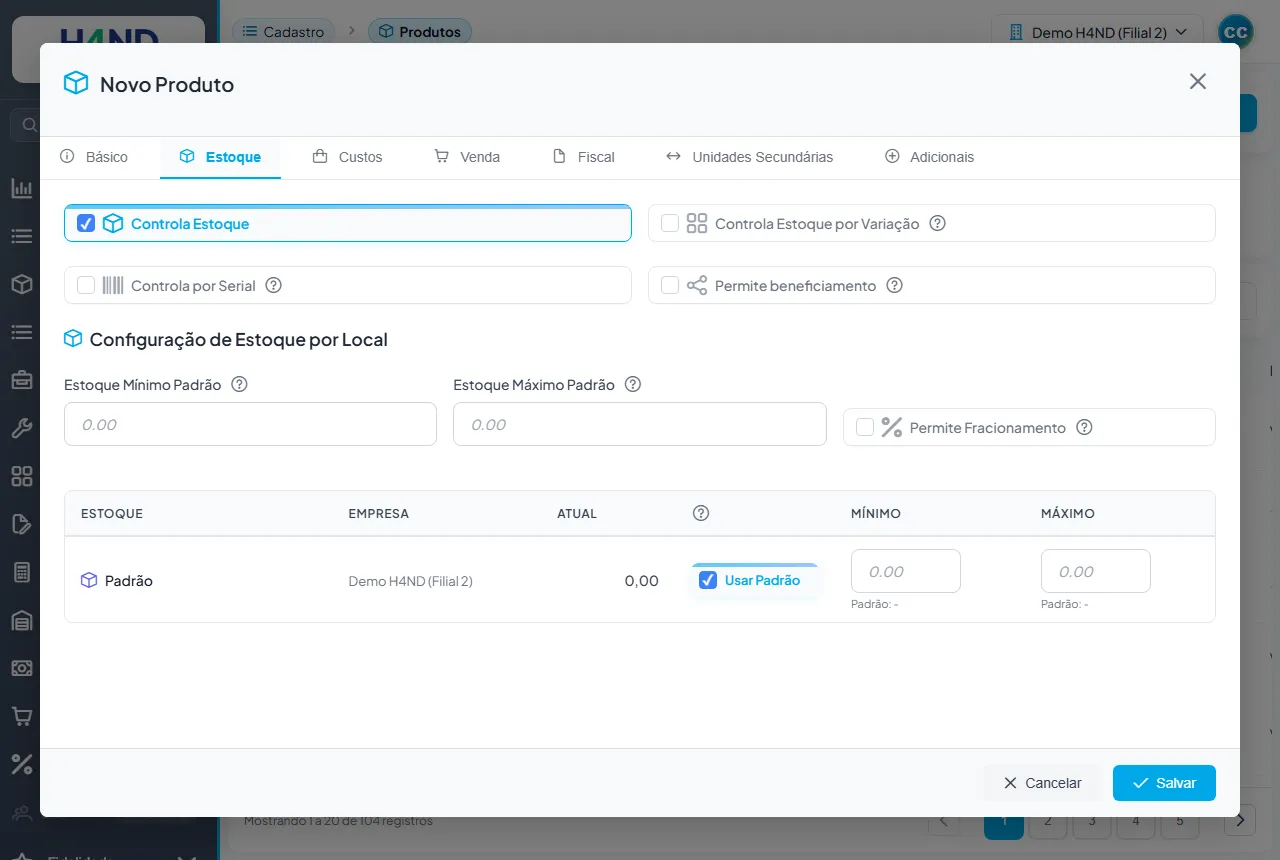Open the shopping cart icon in the sidebar
This screenshot has height=860, width=1280.
pos(21,716)
